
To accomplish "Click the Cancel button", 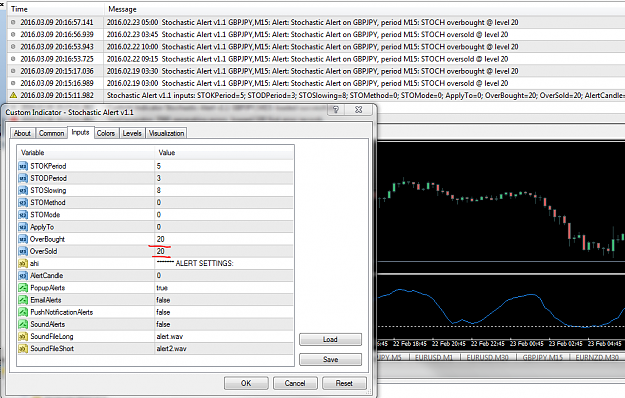I will [x=295, y=383].
